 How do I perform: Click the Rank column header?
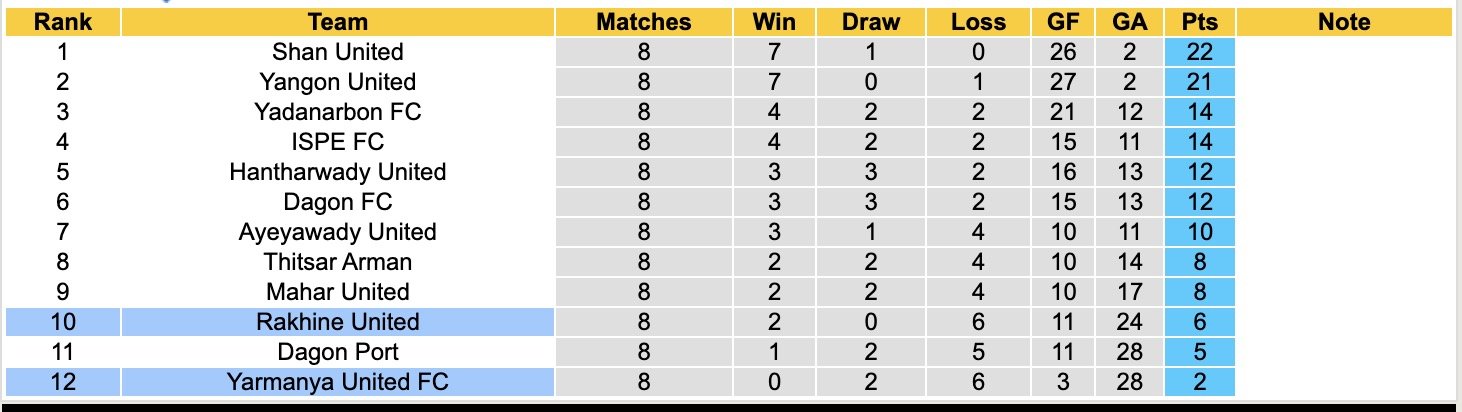click(x=62, y=22)
